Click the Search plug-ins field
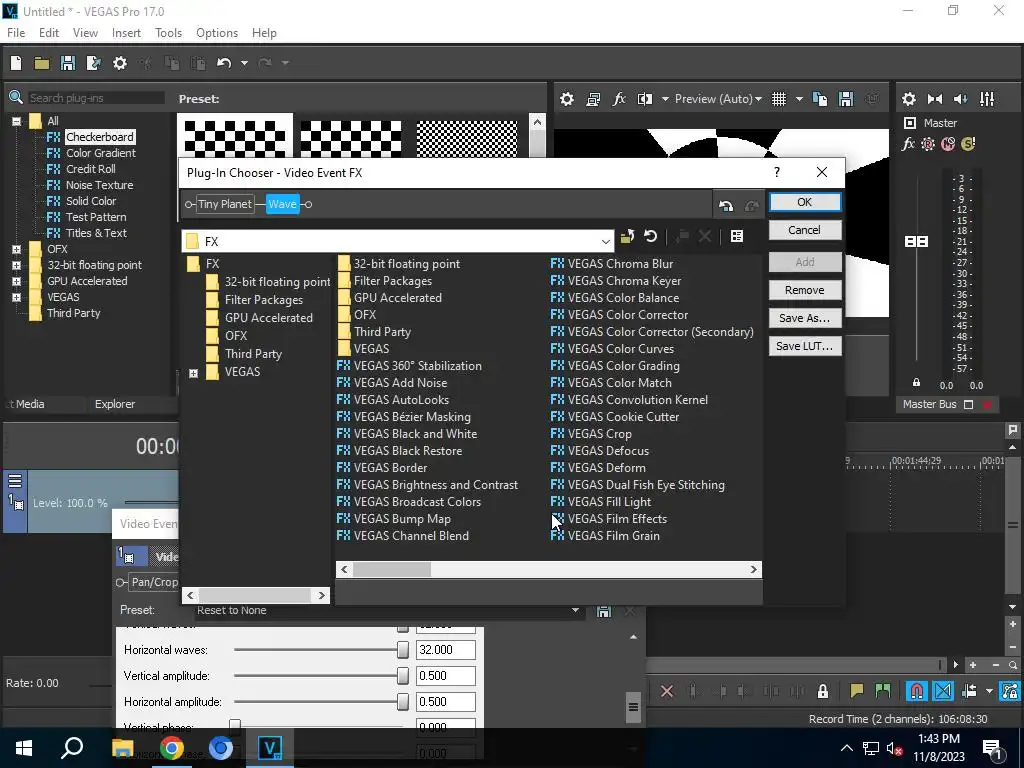The height and width of the screenshot is (768, 1024). click(x=96, y=98)
